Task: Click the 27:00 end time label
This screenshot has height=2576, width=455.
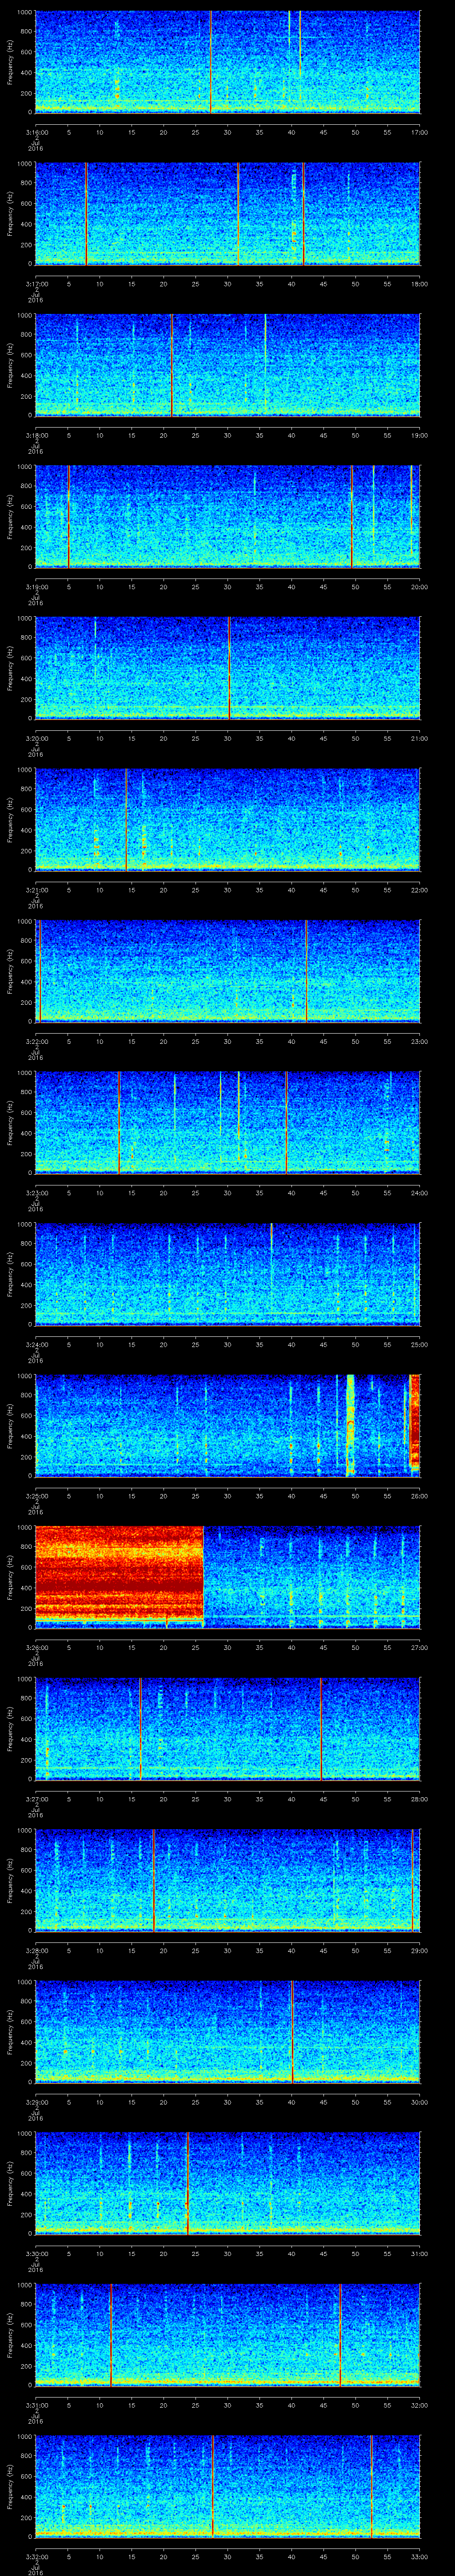Action: click(419, 1647)
